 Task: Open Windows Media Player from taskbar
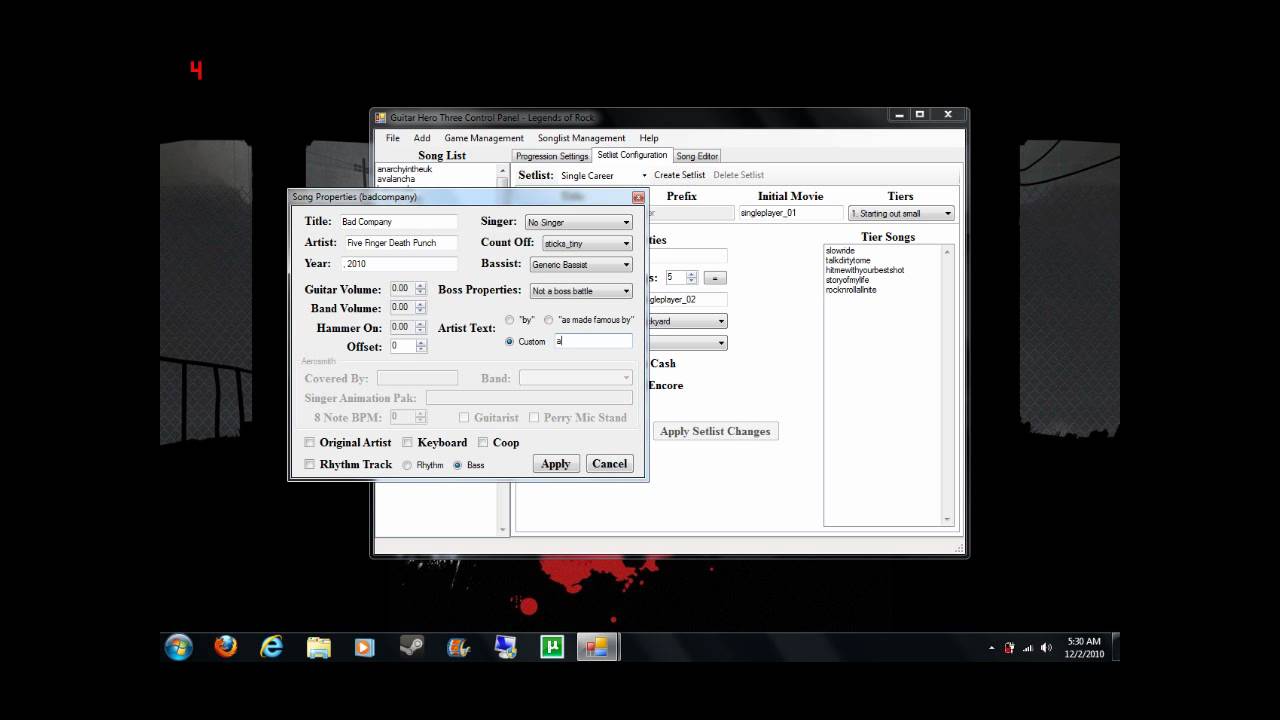[x=364, y=647]
